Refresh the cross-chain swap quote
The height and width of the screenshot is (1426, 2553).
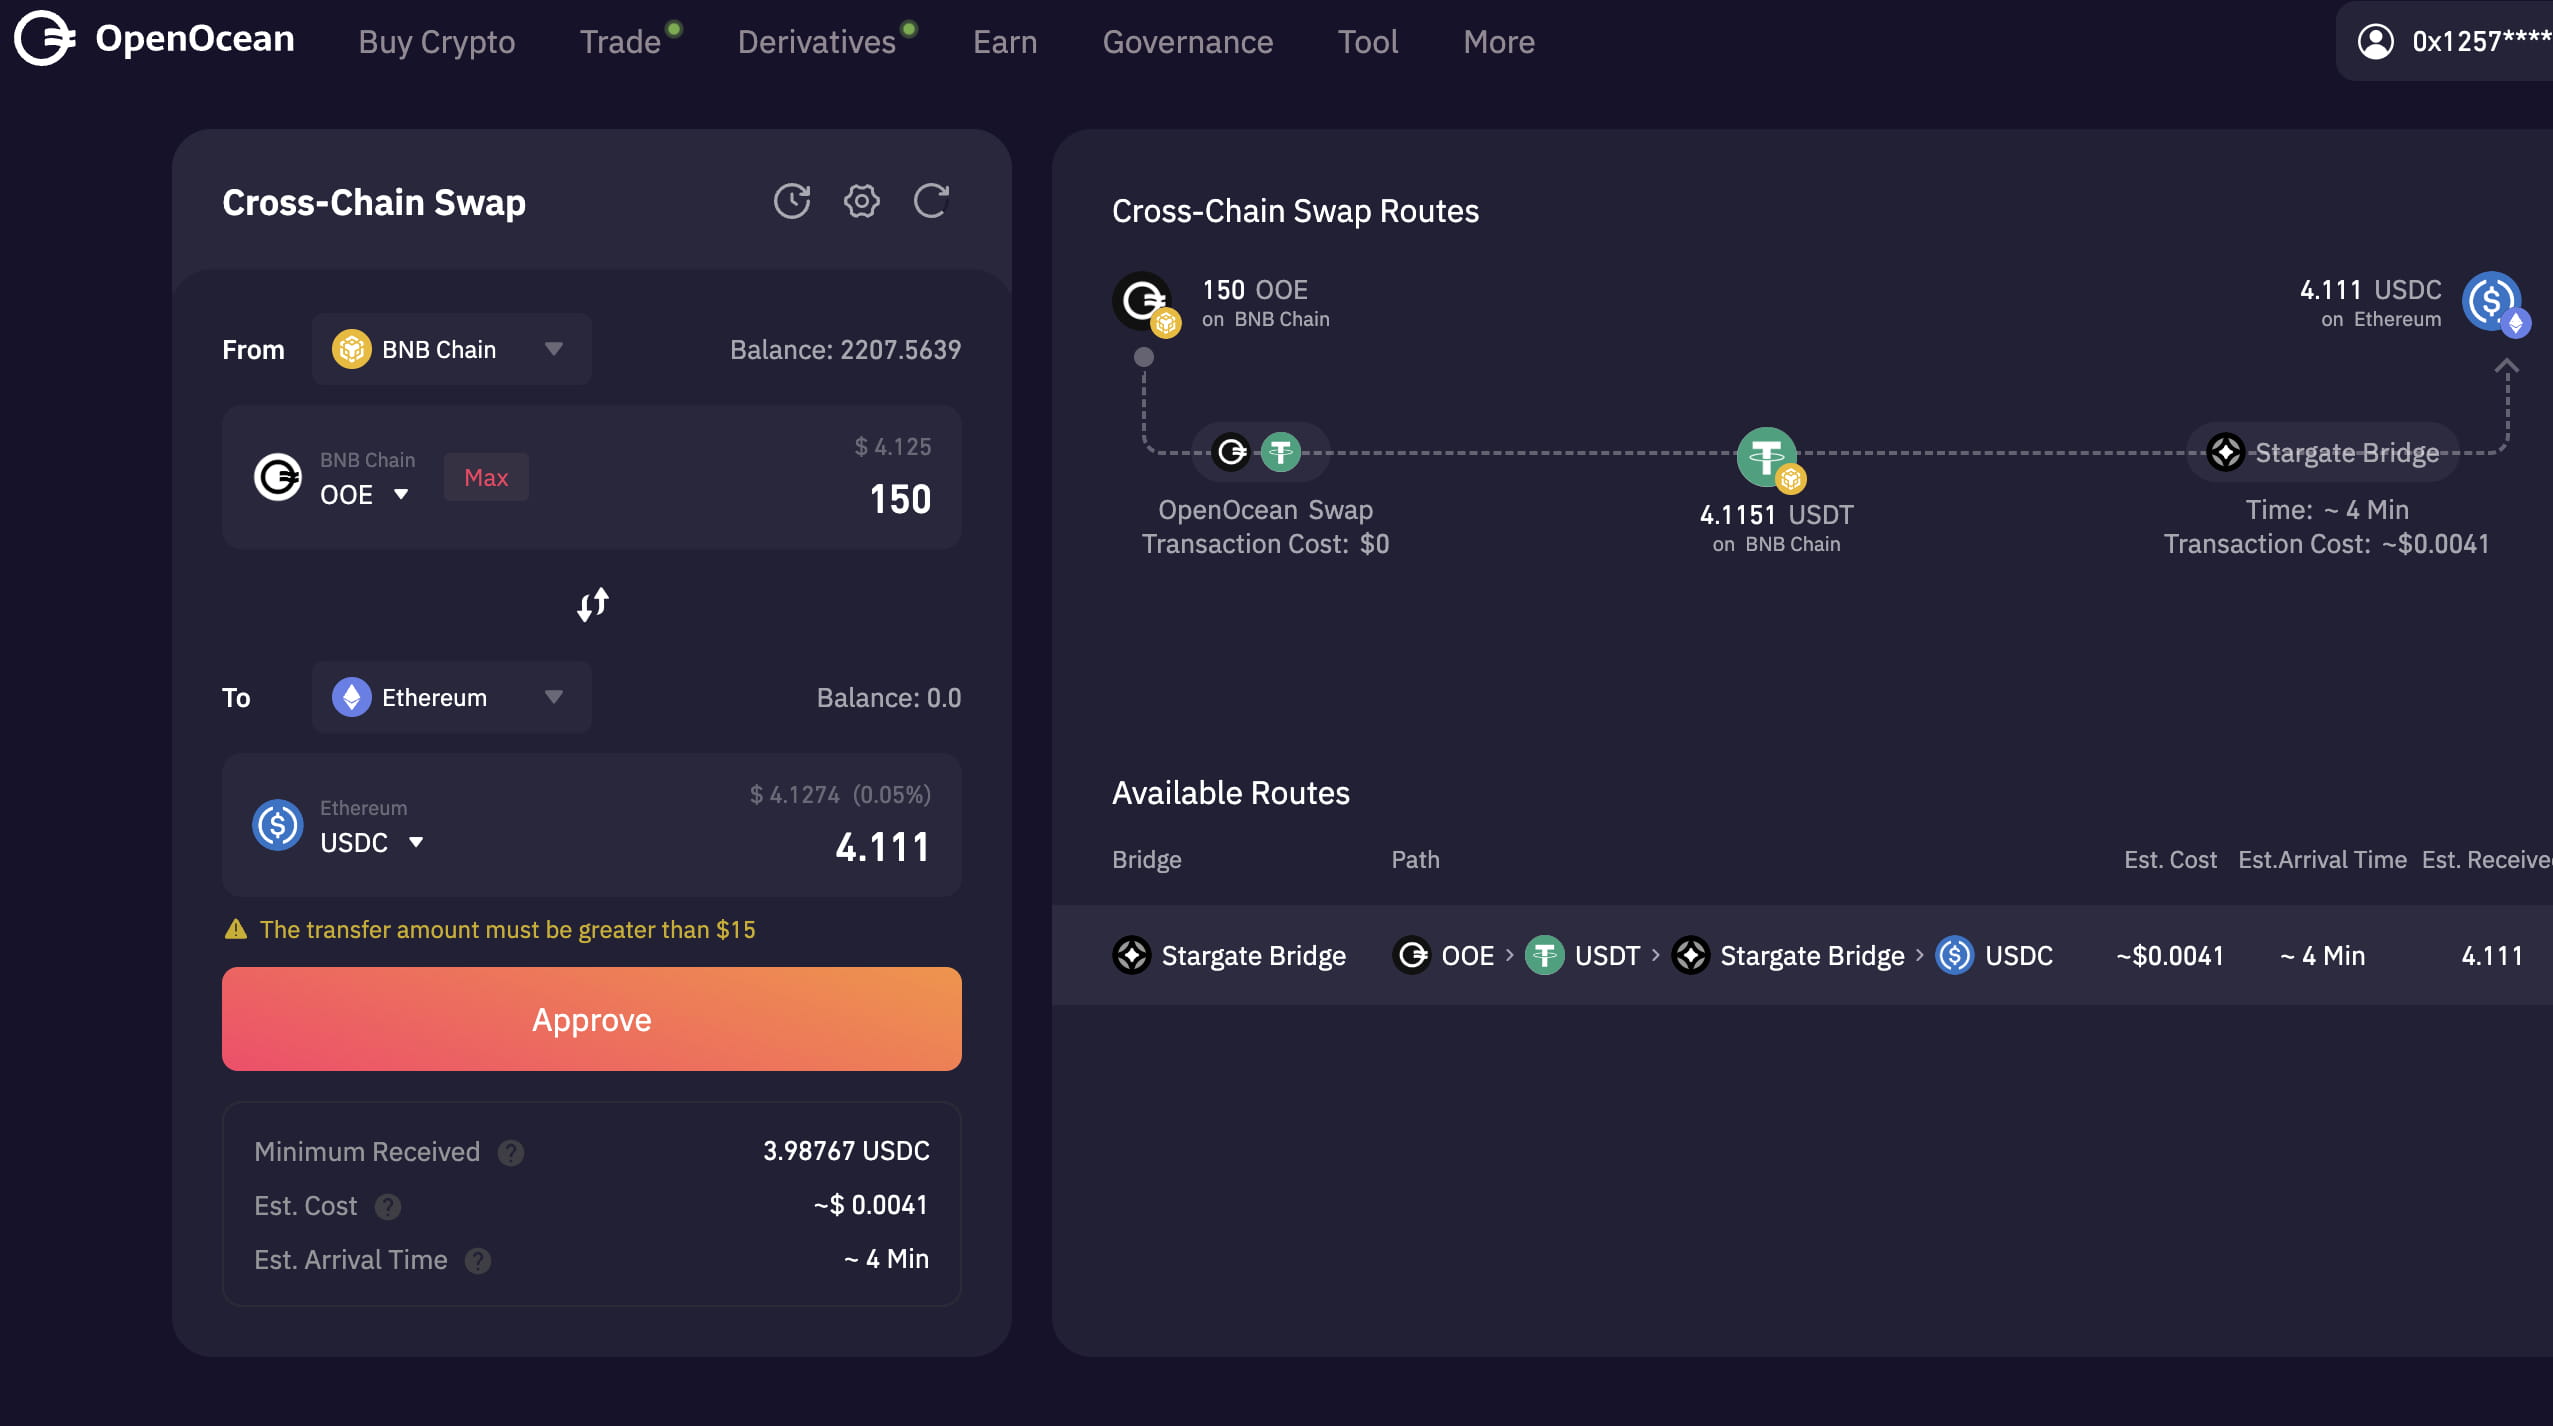[931, 201]
